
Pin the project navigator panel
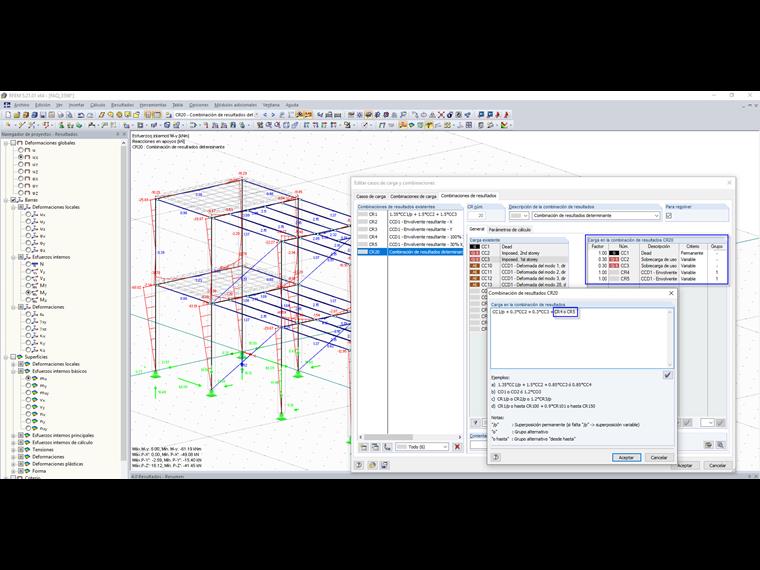117,134
